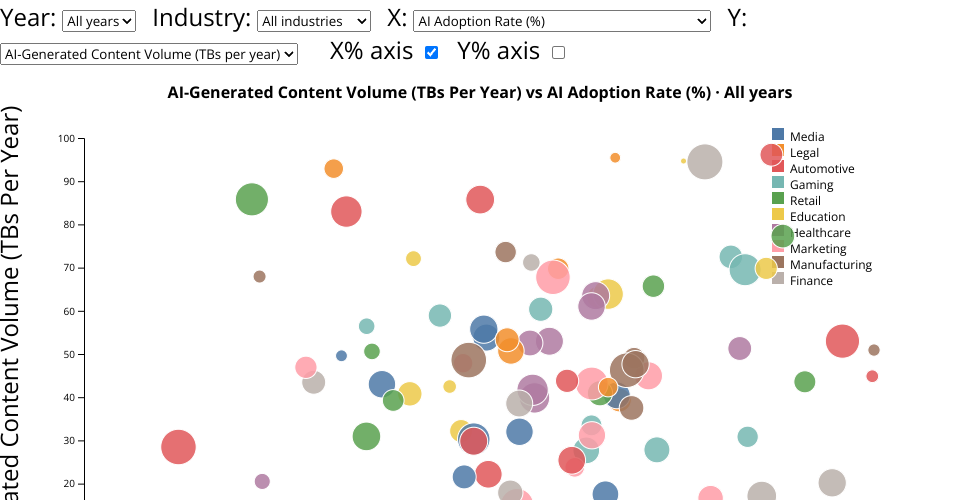Click the small orange bubble near 93 TBs

pos(334,169)
